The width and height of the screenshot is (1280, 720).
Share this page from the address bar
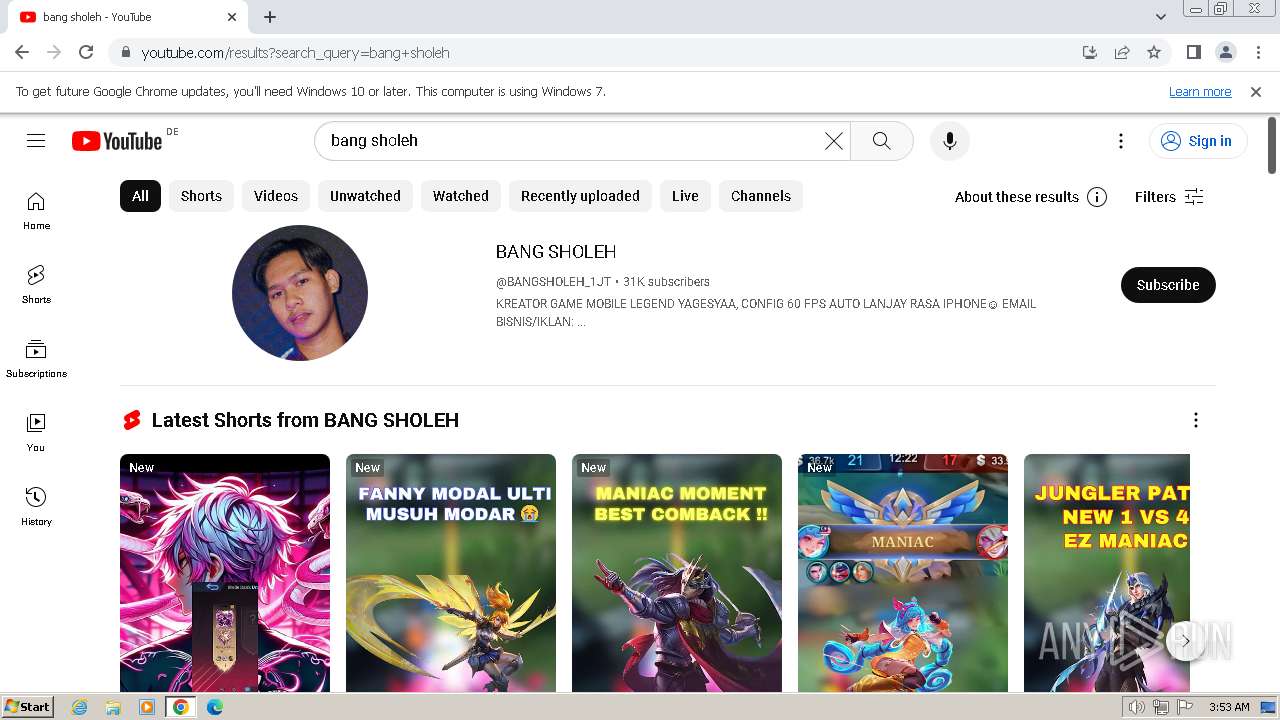(1122, 52)
